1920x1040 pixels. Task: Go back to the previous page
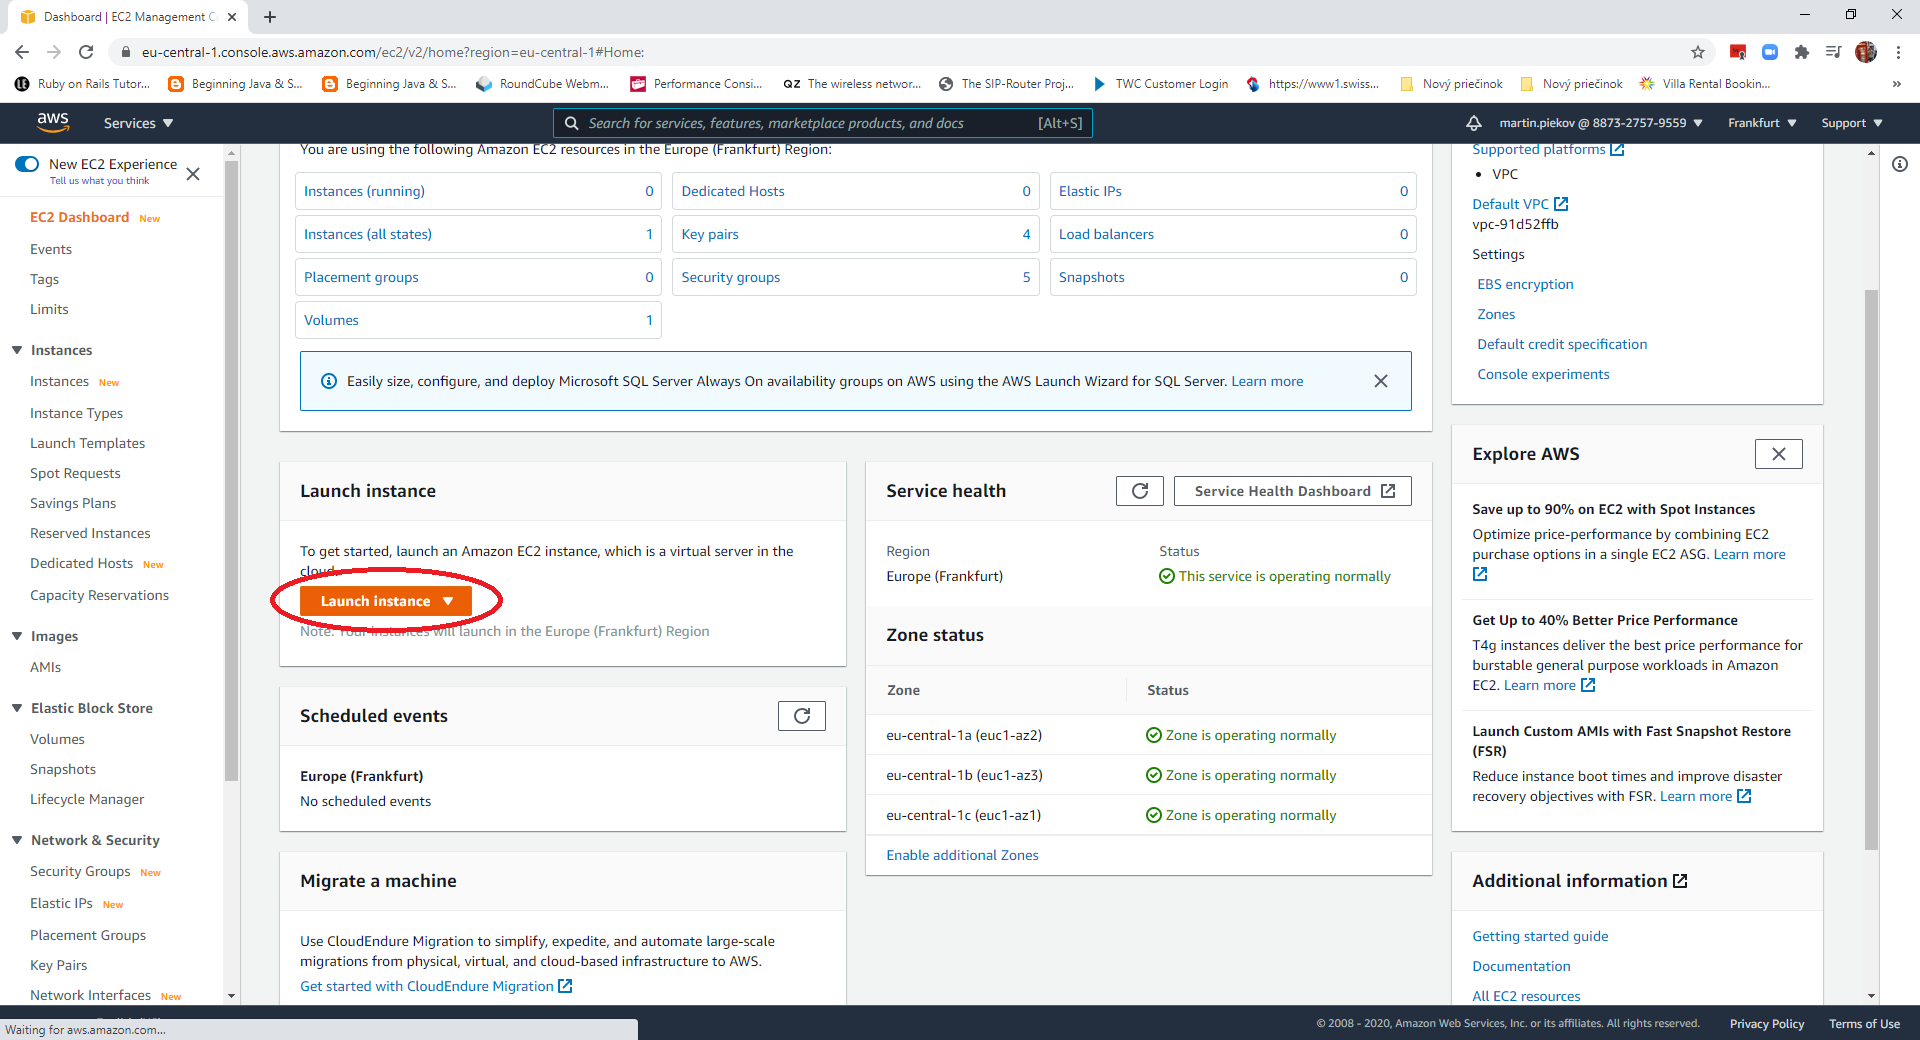click(22, 52)
